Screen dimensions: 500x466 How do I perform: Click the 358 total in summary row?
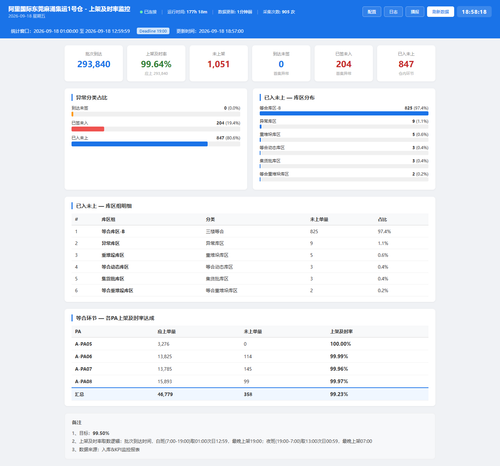248,394
